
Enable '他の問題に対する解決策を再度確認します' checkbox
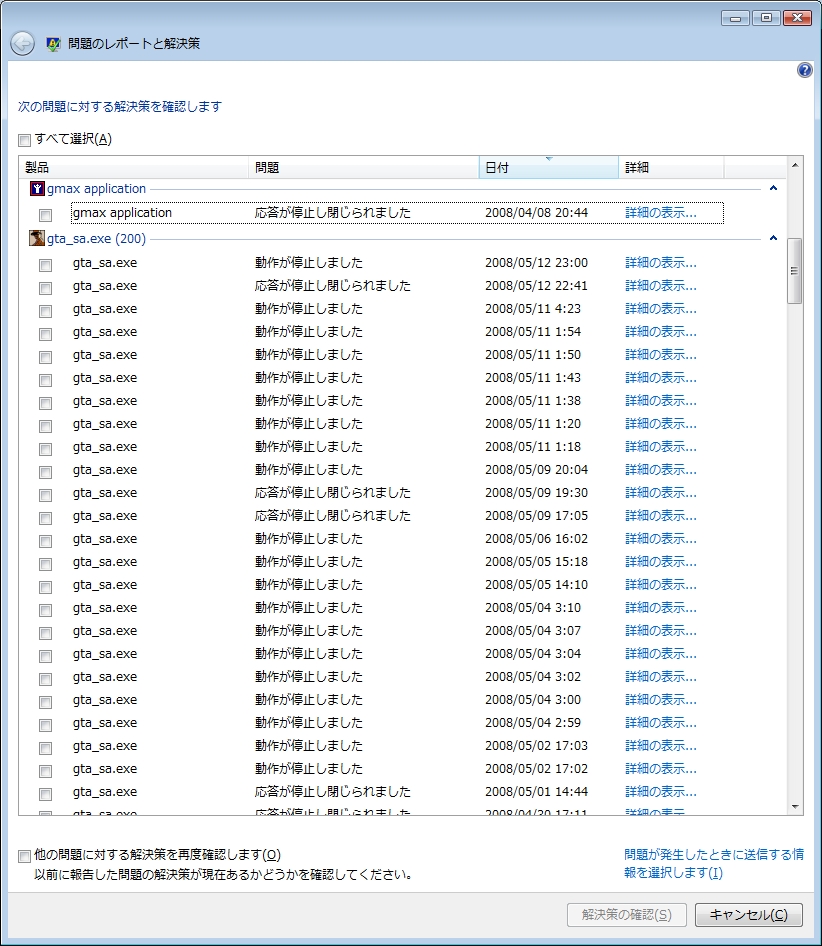(x=25, y=856)
